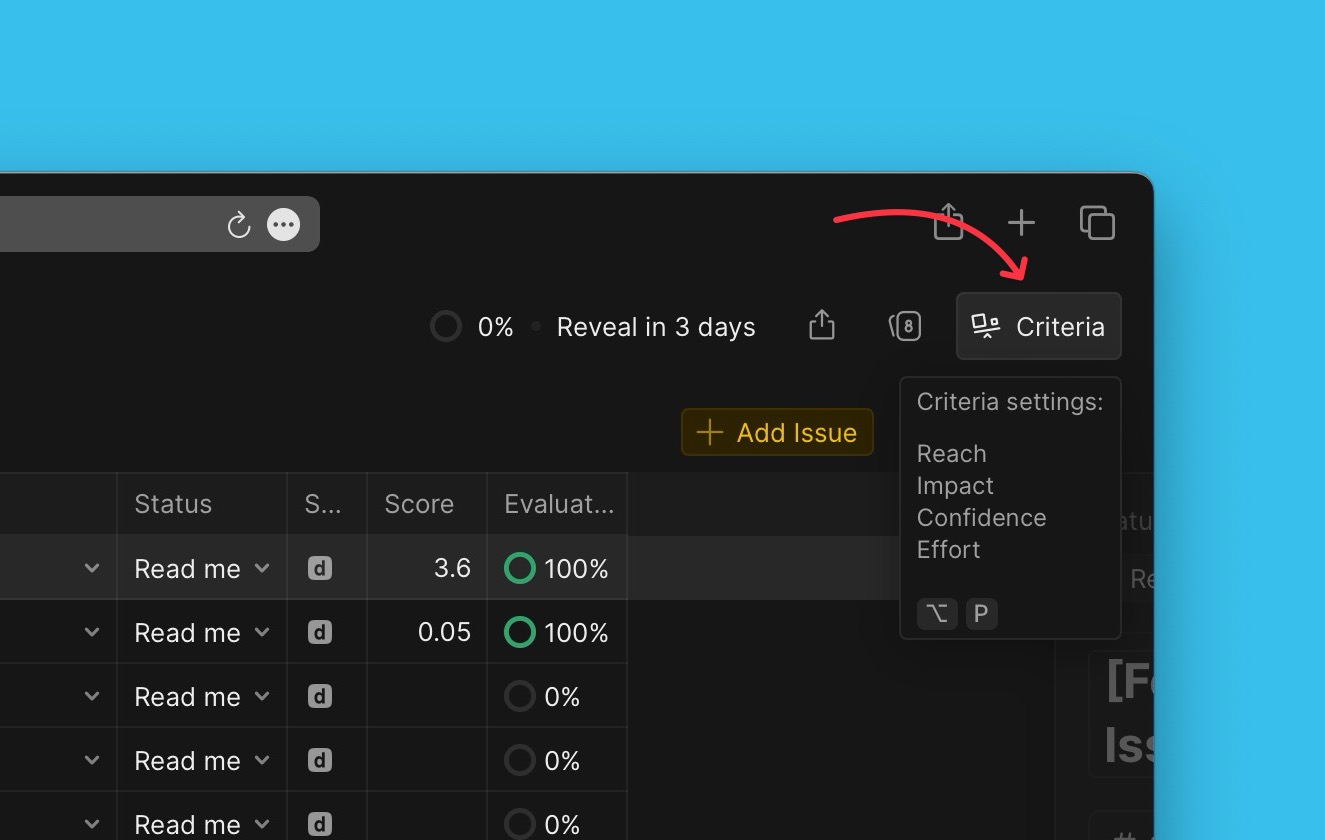
Task: Expand the second row using its left chevron
Action: pyautogui.click(x=91, y=631)
